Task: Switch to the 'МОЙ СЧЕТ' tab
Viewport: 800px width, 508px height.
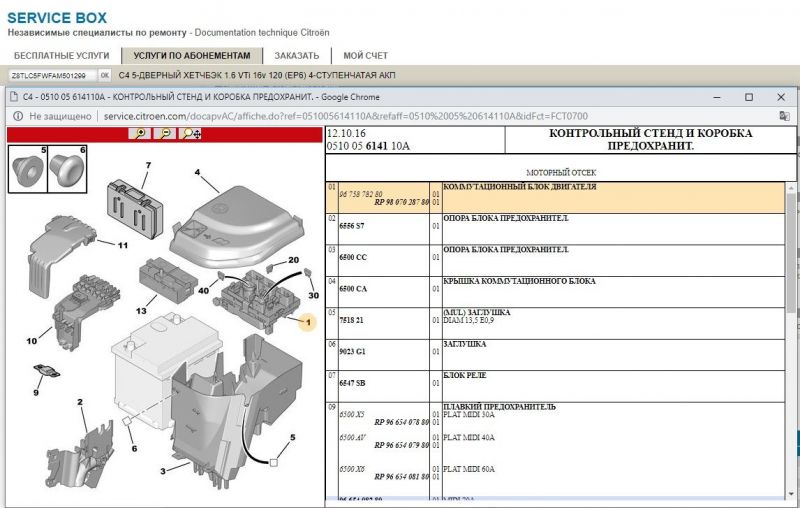Action: [365, 55]
